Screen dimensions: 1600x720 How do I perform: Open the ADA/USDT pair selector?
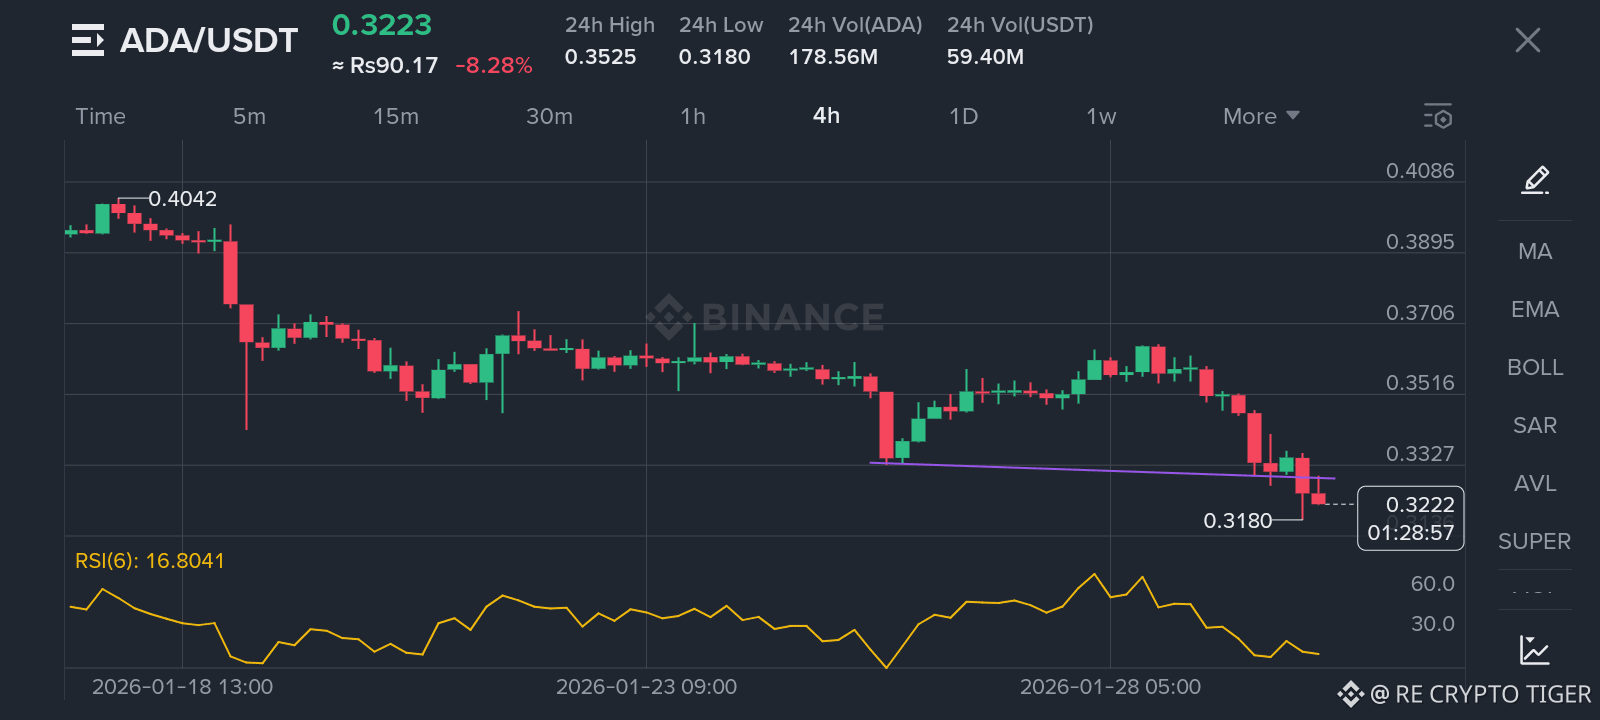(x=209, y=40)
